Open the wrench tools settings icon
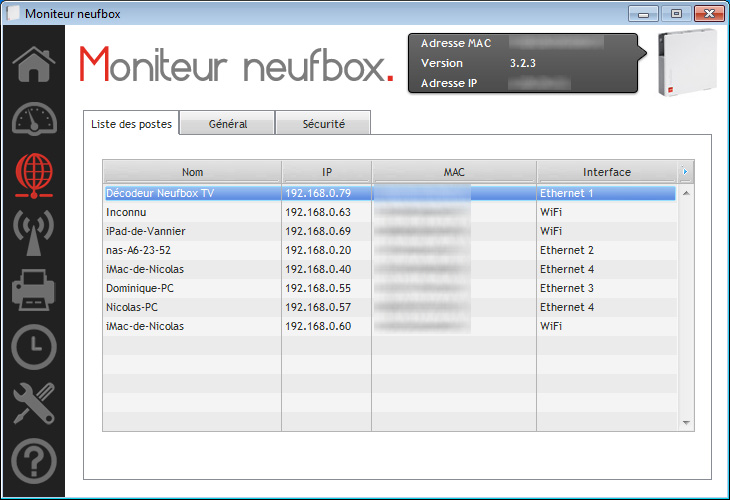The height and width of the screenshot is (500, 730). click(x=33, y=403)
